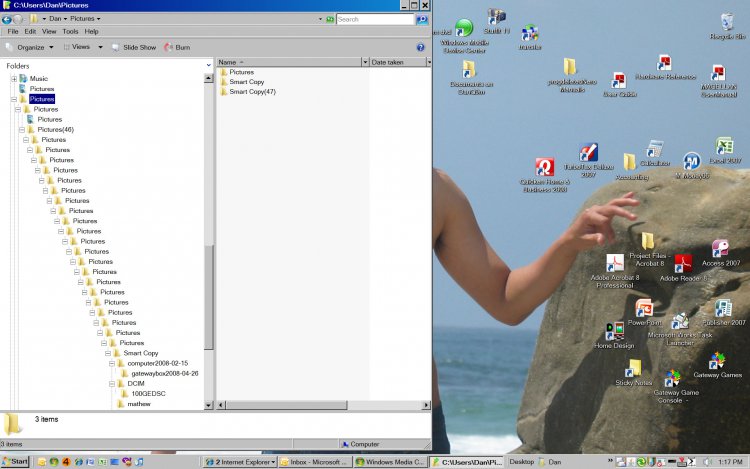The width and height of the screenshot is (750, 469).
Task: Open the View menu
Action: (x=49, y=32)
